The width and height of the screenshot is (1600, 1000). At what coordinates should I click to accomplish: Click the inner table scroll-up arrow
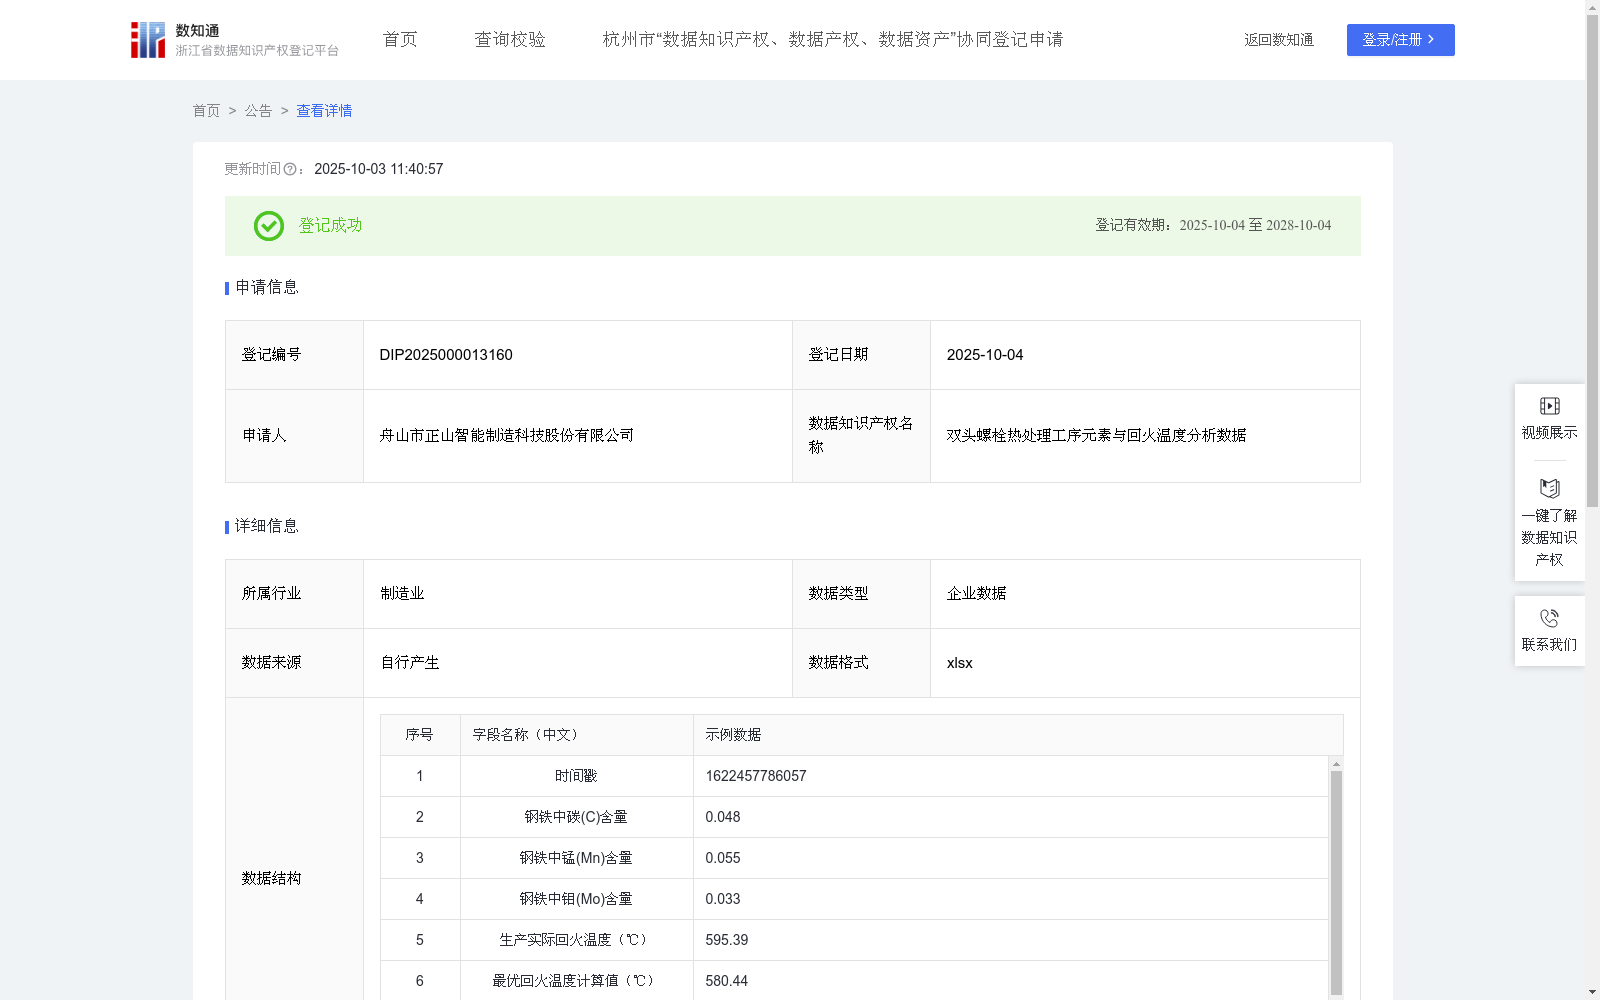1336,763
